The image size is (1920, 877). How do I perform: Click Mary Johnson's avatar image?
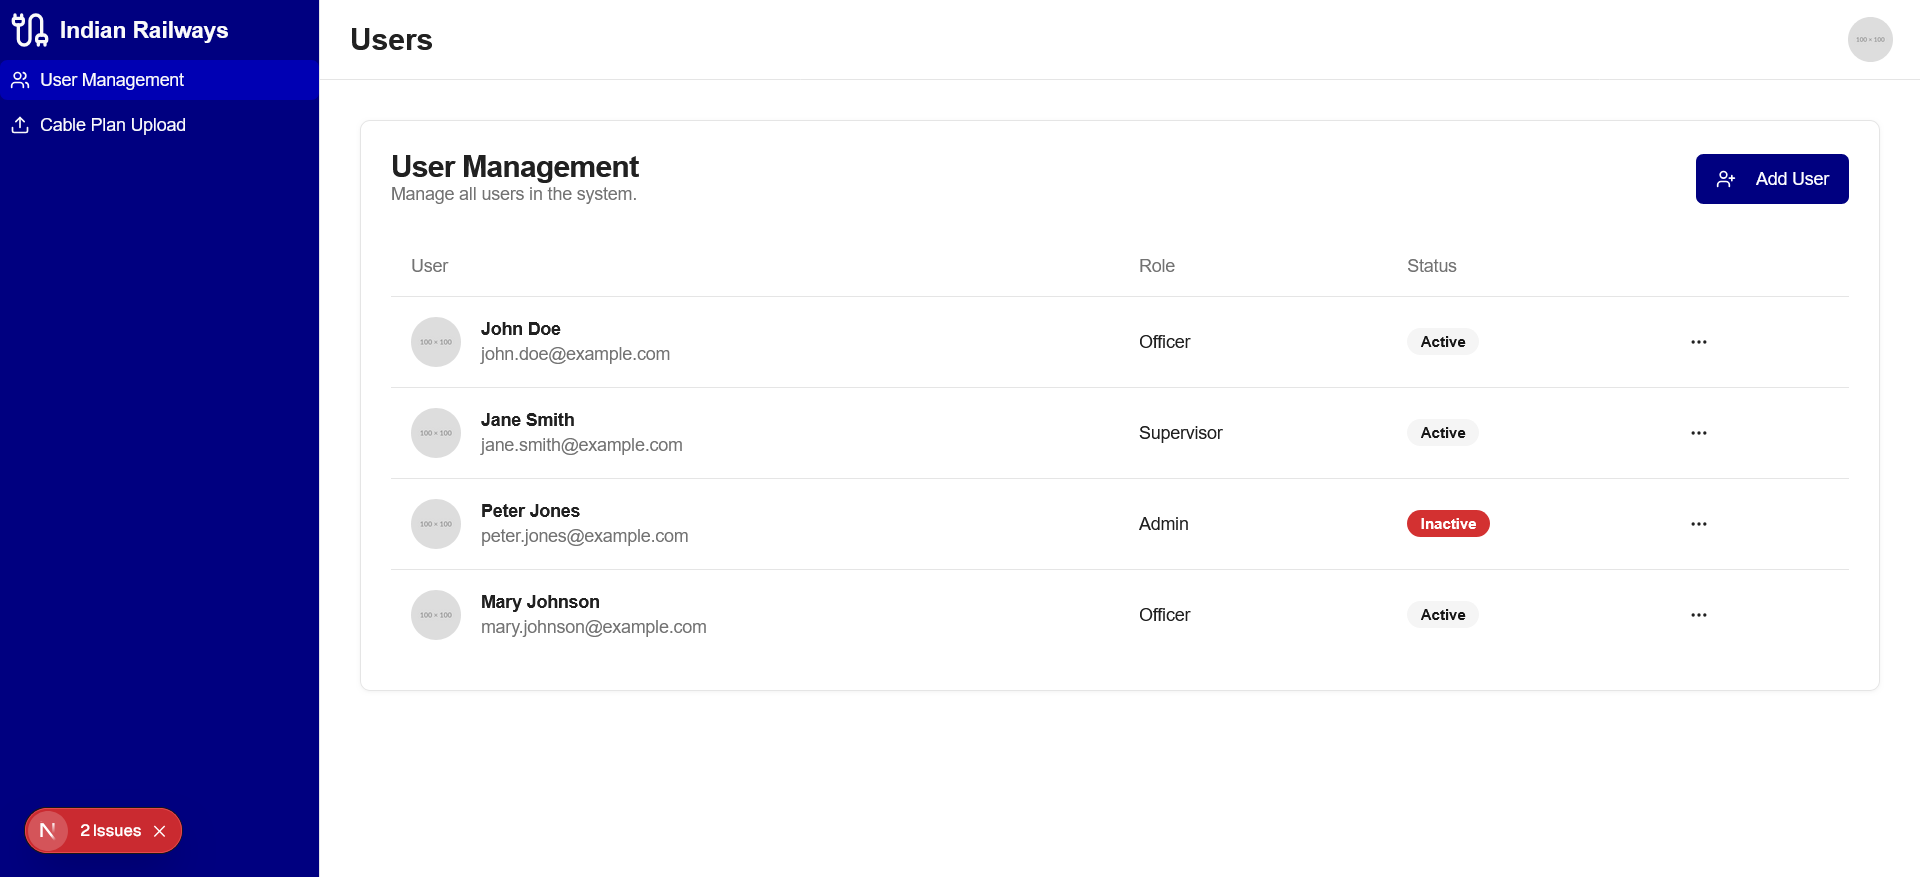[436, 615]
